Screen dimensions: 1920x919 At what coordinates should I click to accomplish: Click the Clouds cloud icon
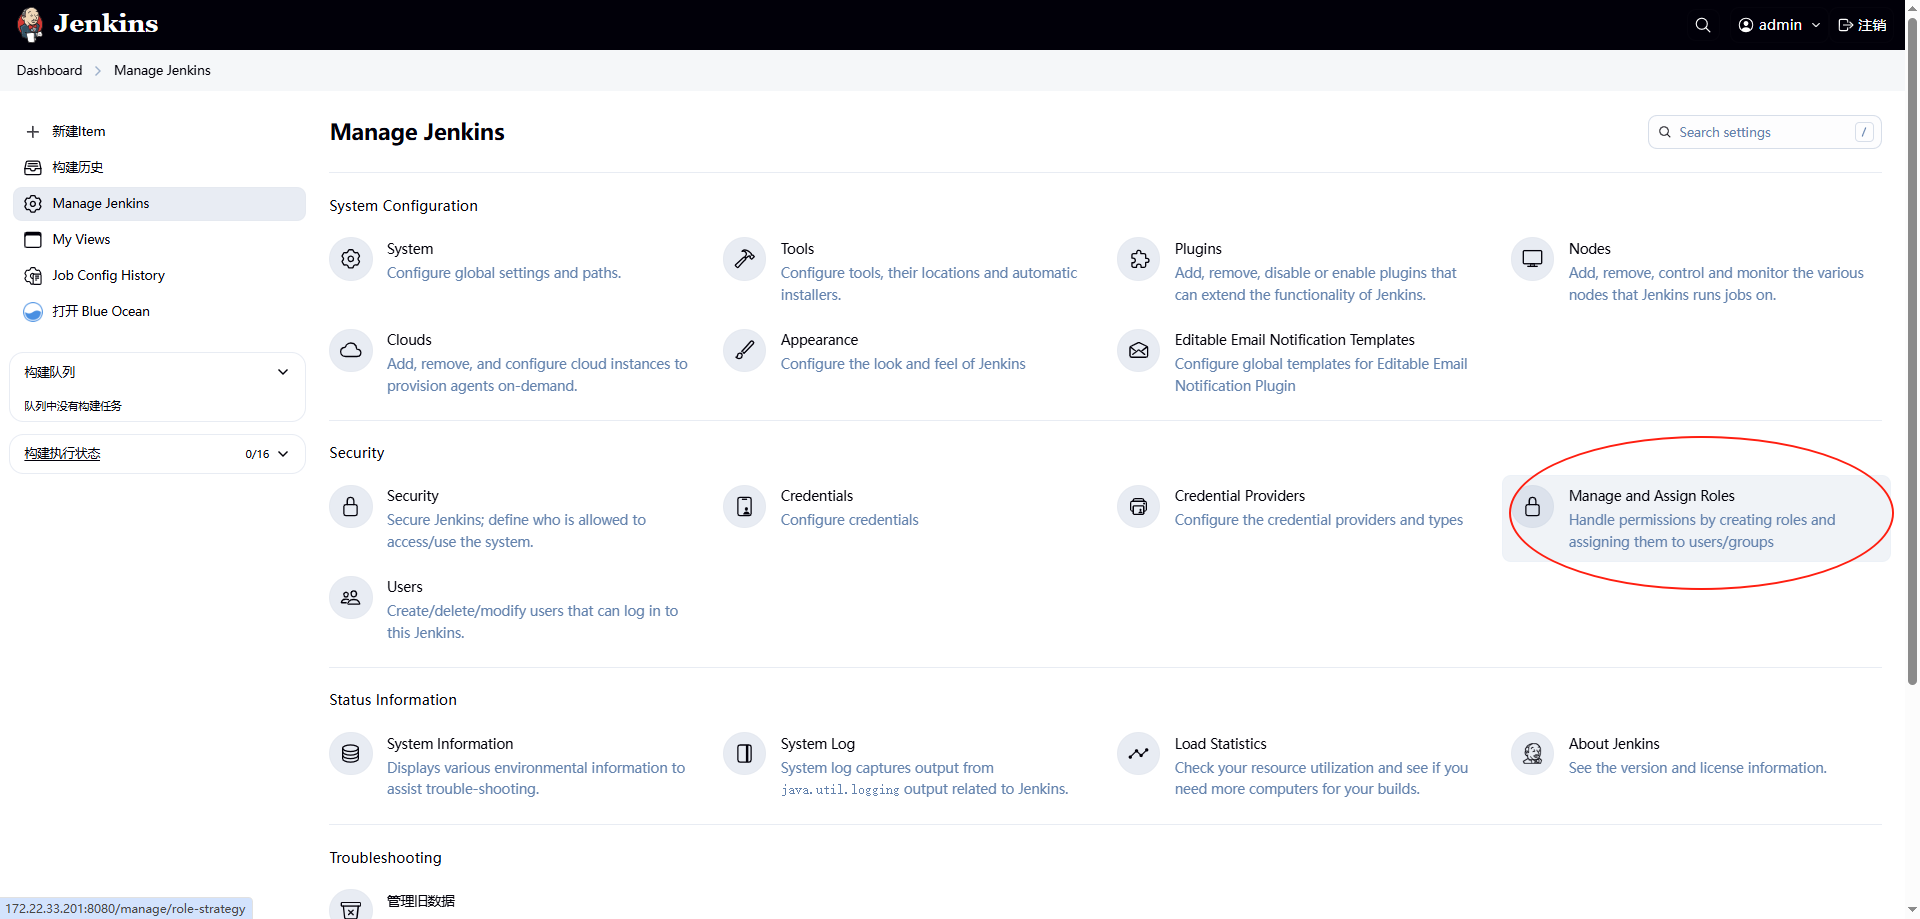pos(350,351)
